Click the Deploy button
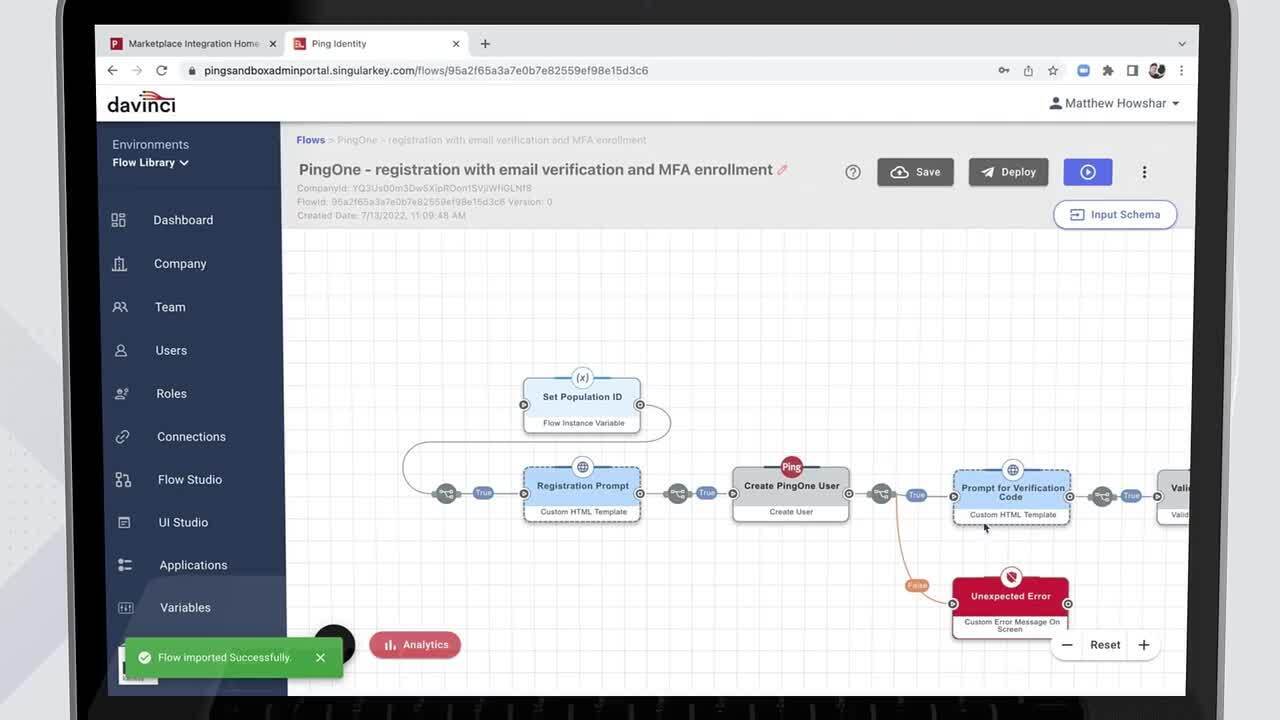 click(1008, 172)
